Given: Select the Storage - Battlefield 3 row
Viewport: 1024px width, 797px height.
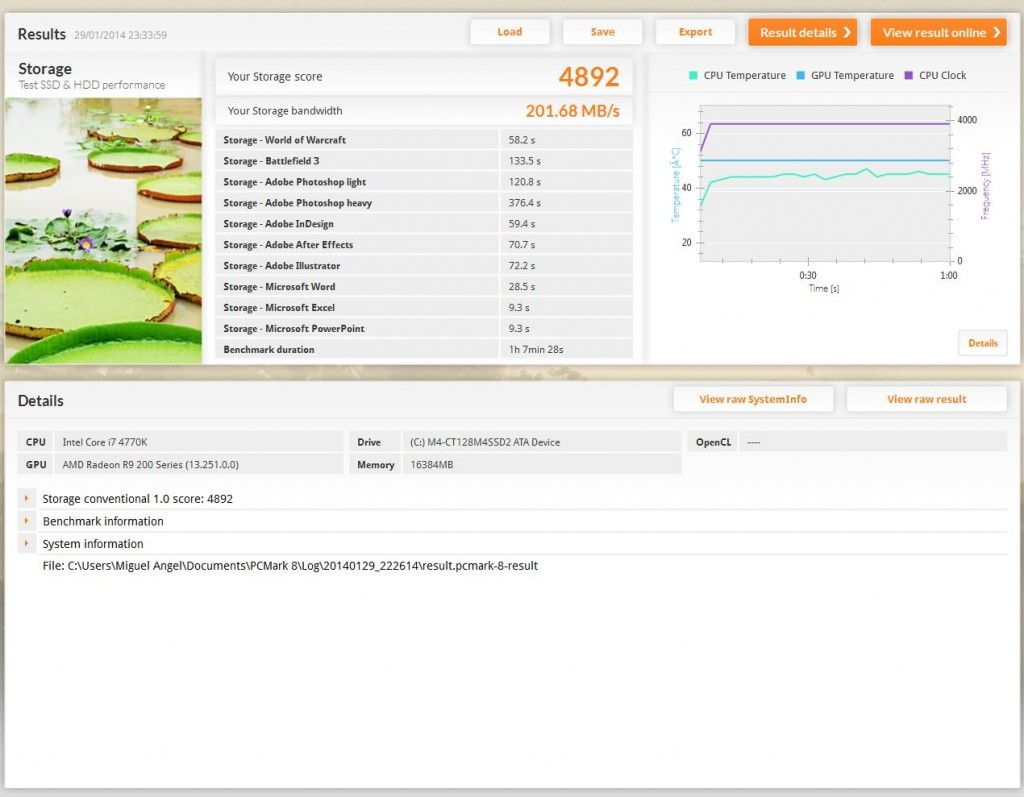Looking at the screenshot, I should 424,161.
